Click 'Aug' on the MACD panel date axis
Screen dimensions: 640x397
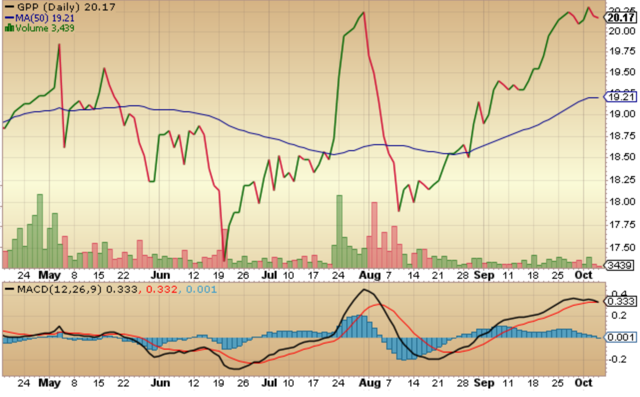(x=369, y=383)
